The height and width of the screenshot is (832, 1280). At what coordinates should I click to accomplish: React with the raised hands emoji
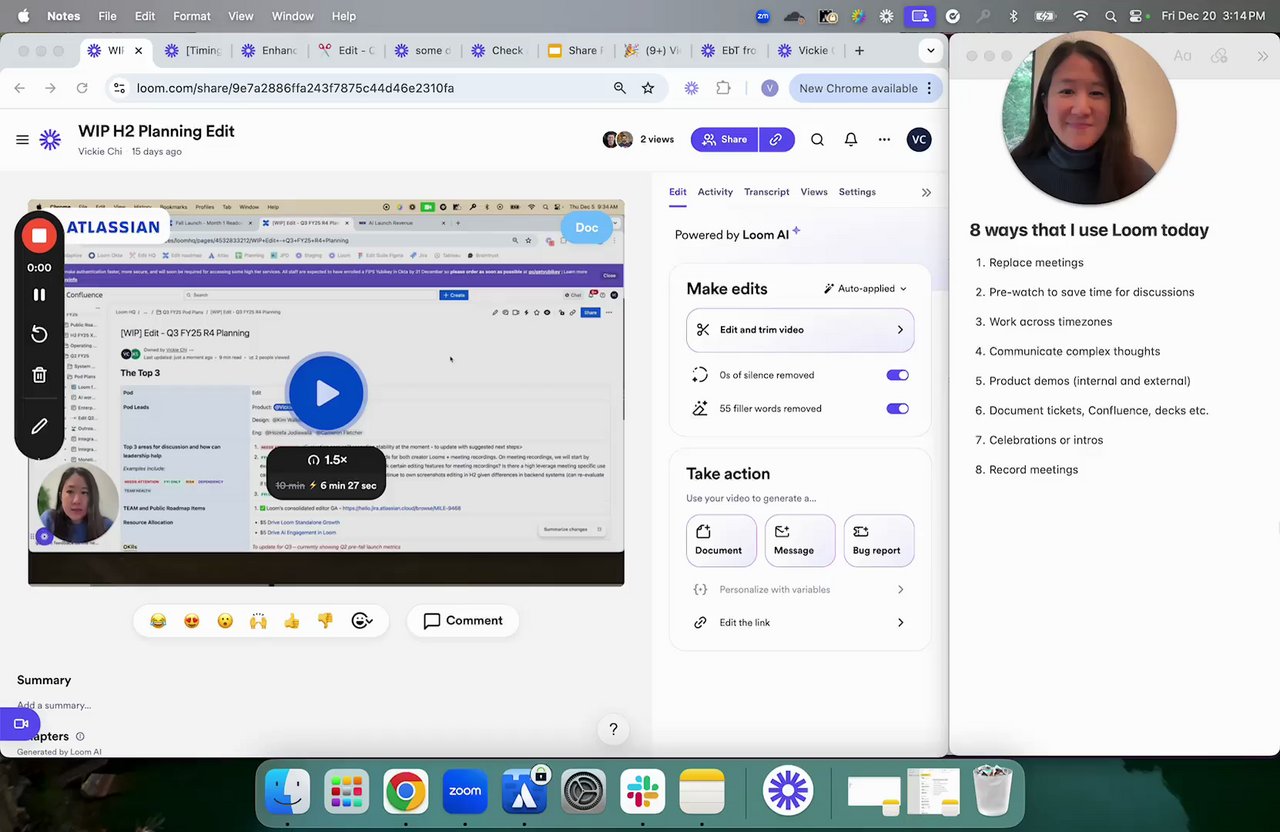258,621
